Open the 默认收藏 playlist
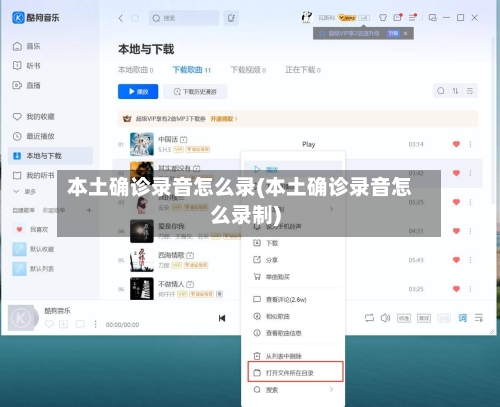 pyautogui.click(x=33, y=249)
